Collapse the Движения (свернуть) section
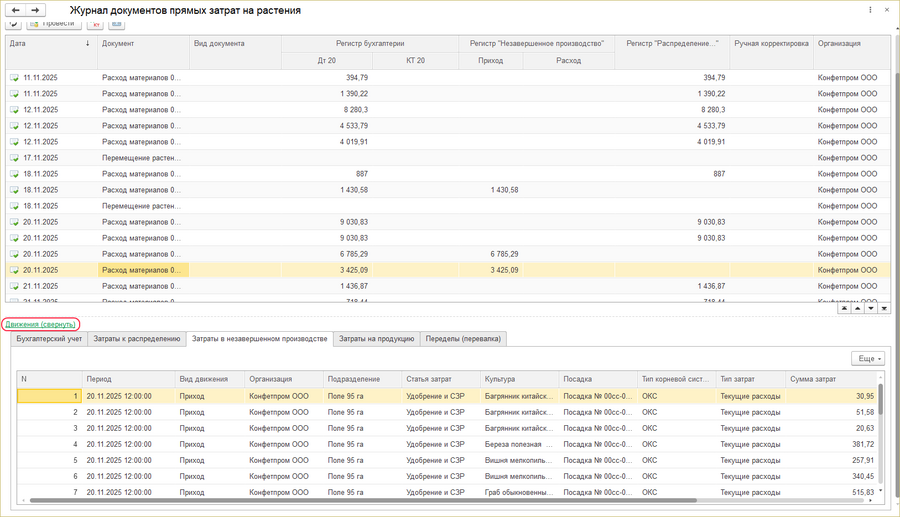 pos(41,324)
